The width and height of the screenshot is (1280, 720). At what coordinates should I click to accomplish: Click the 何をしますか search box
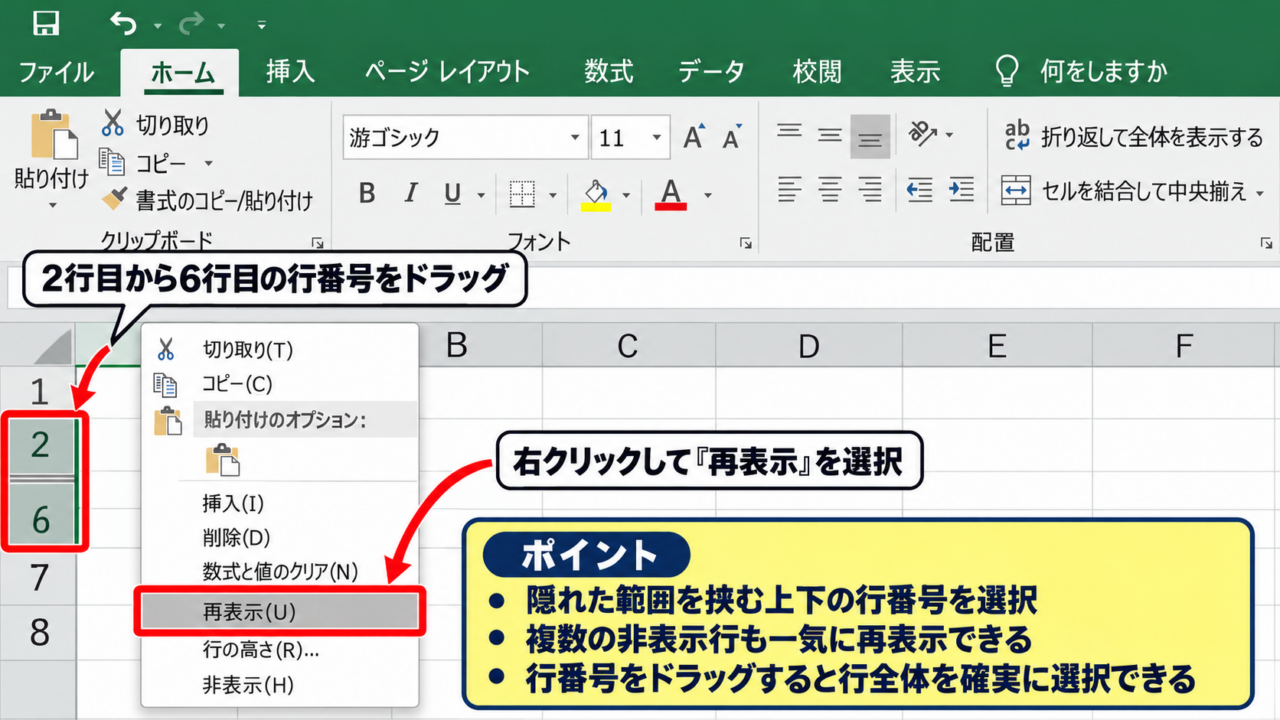[1082, 72]
